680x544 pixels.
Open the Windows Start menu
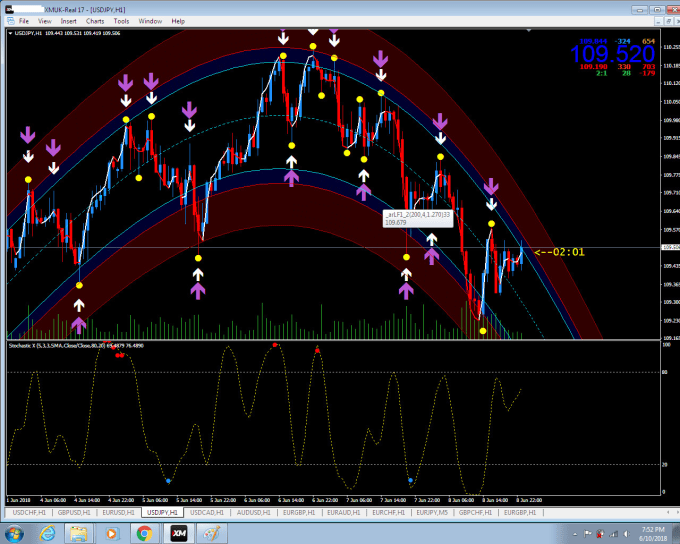point(14,533)
